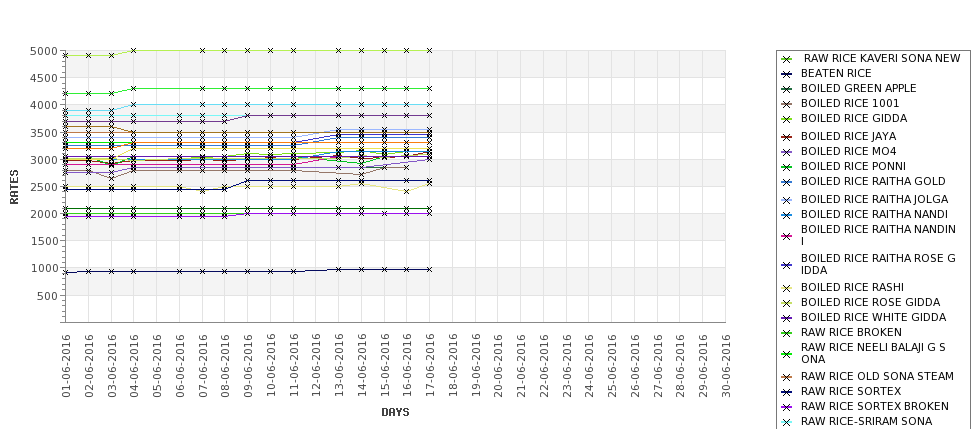975x429 pixels.
Task: Click the topmost line's data point at 01-06-2016
Action: [66, 55]
